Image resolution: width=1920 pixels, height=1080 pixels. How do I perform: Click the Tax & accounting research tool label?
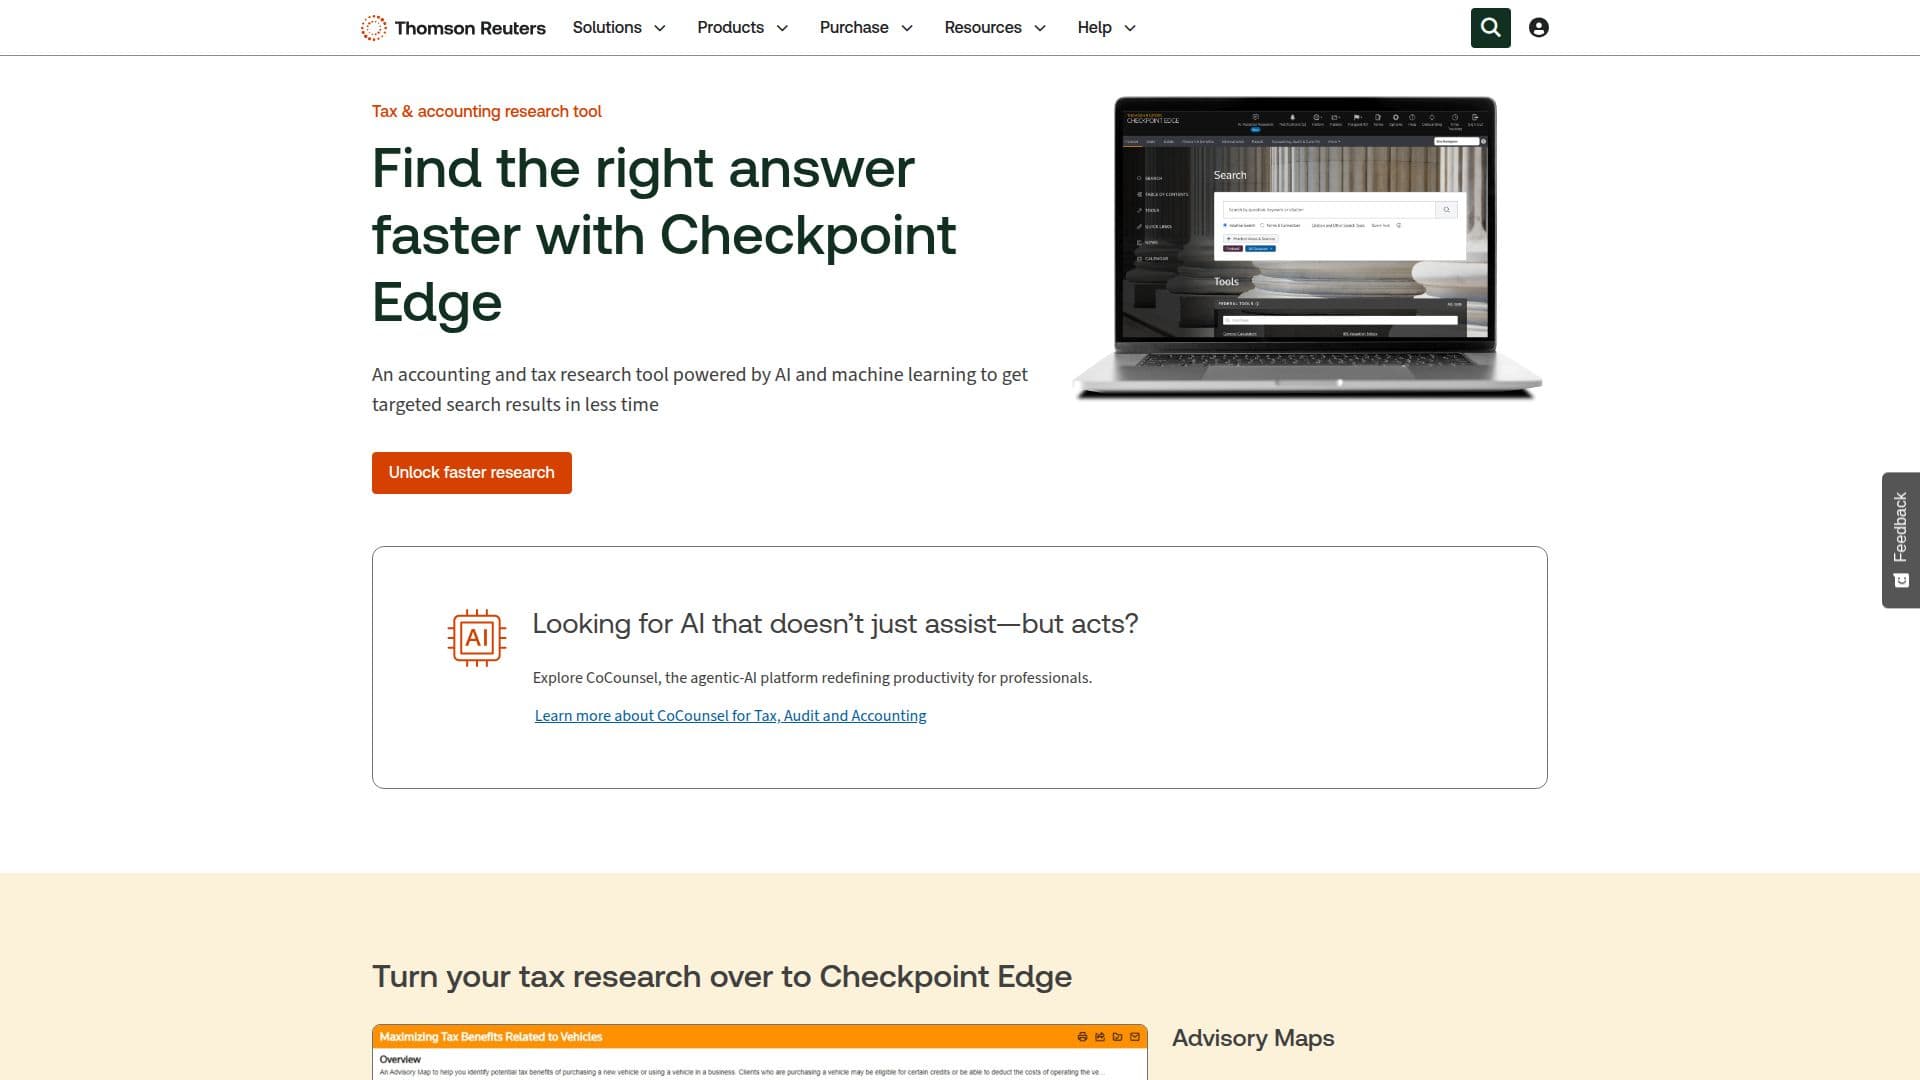487,111
